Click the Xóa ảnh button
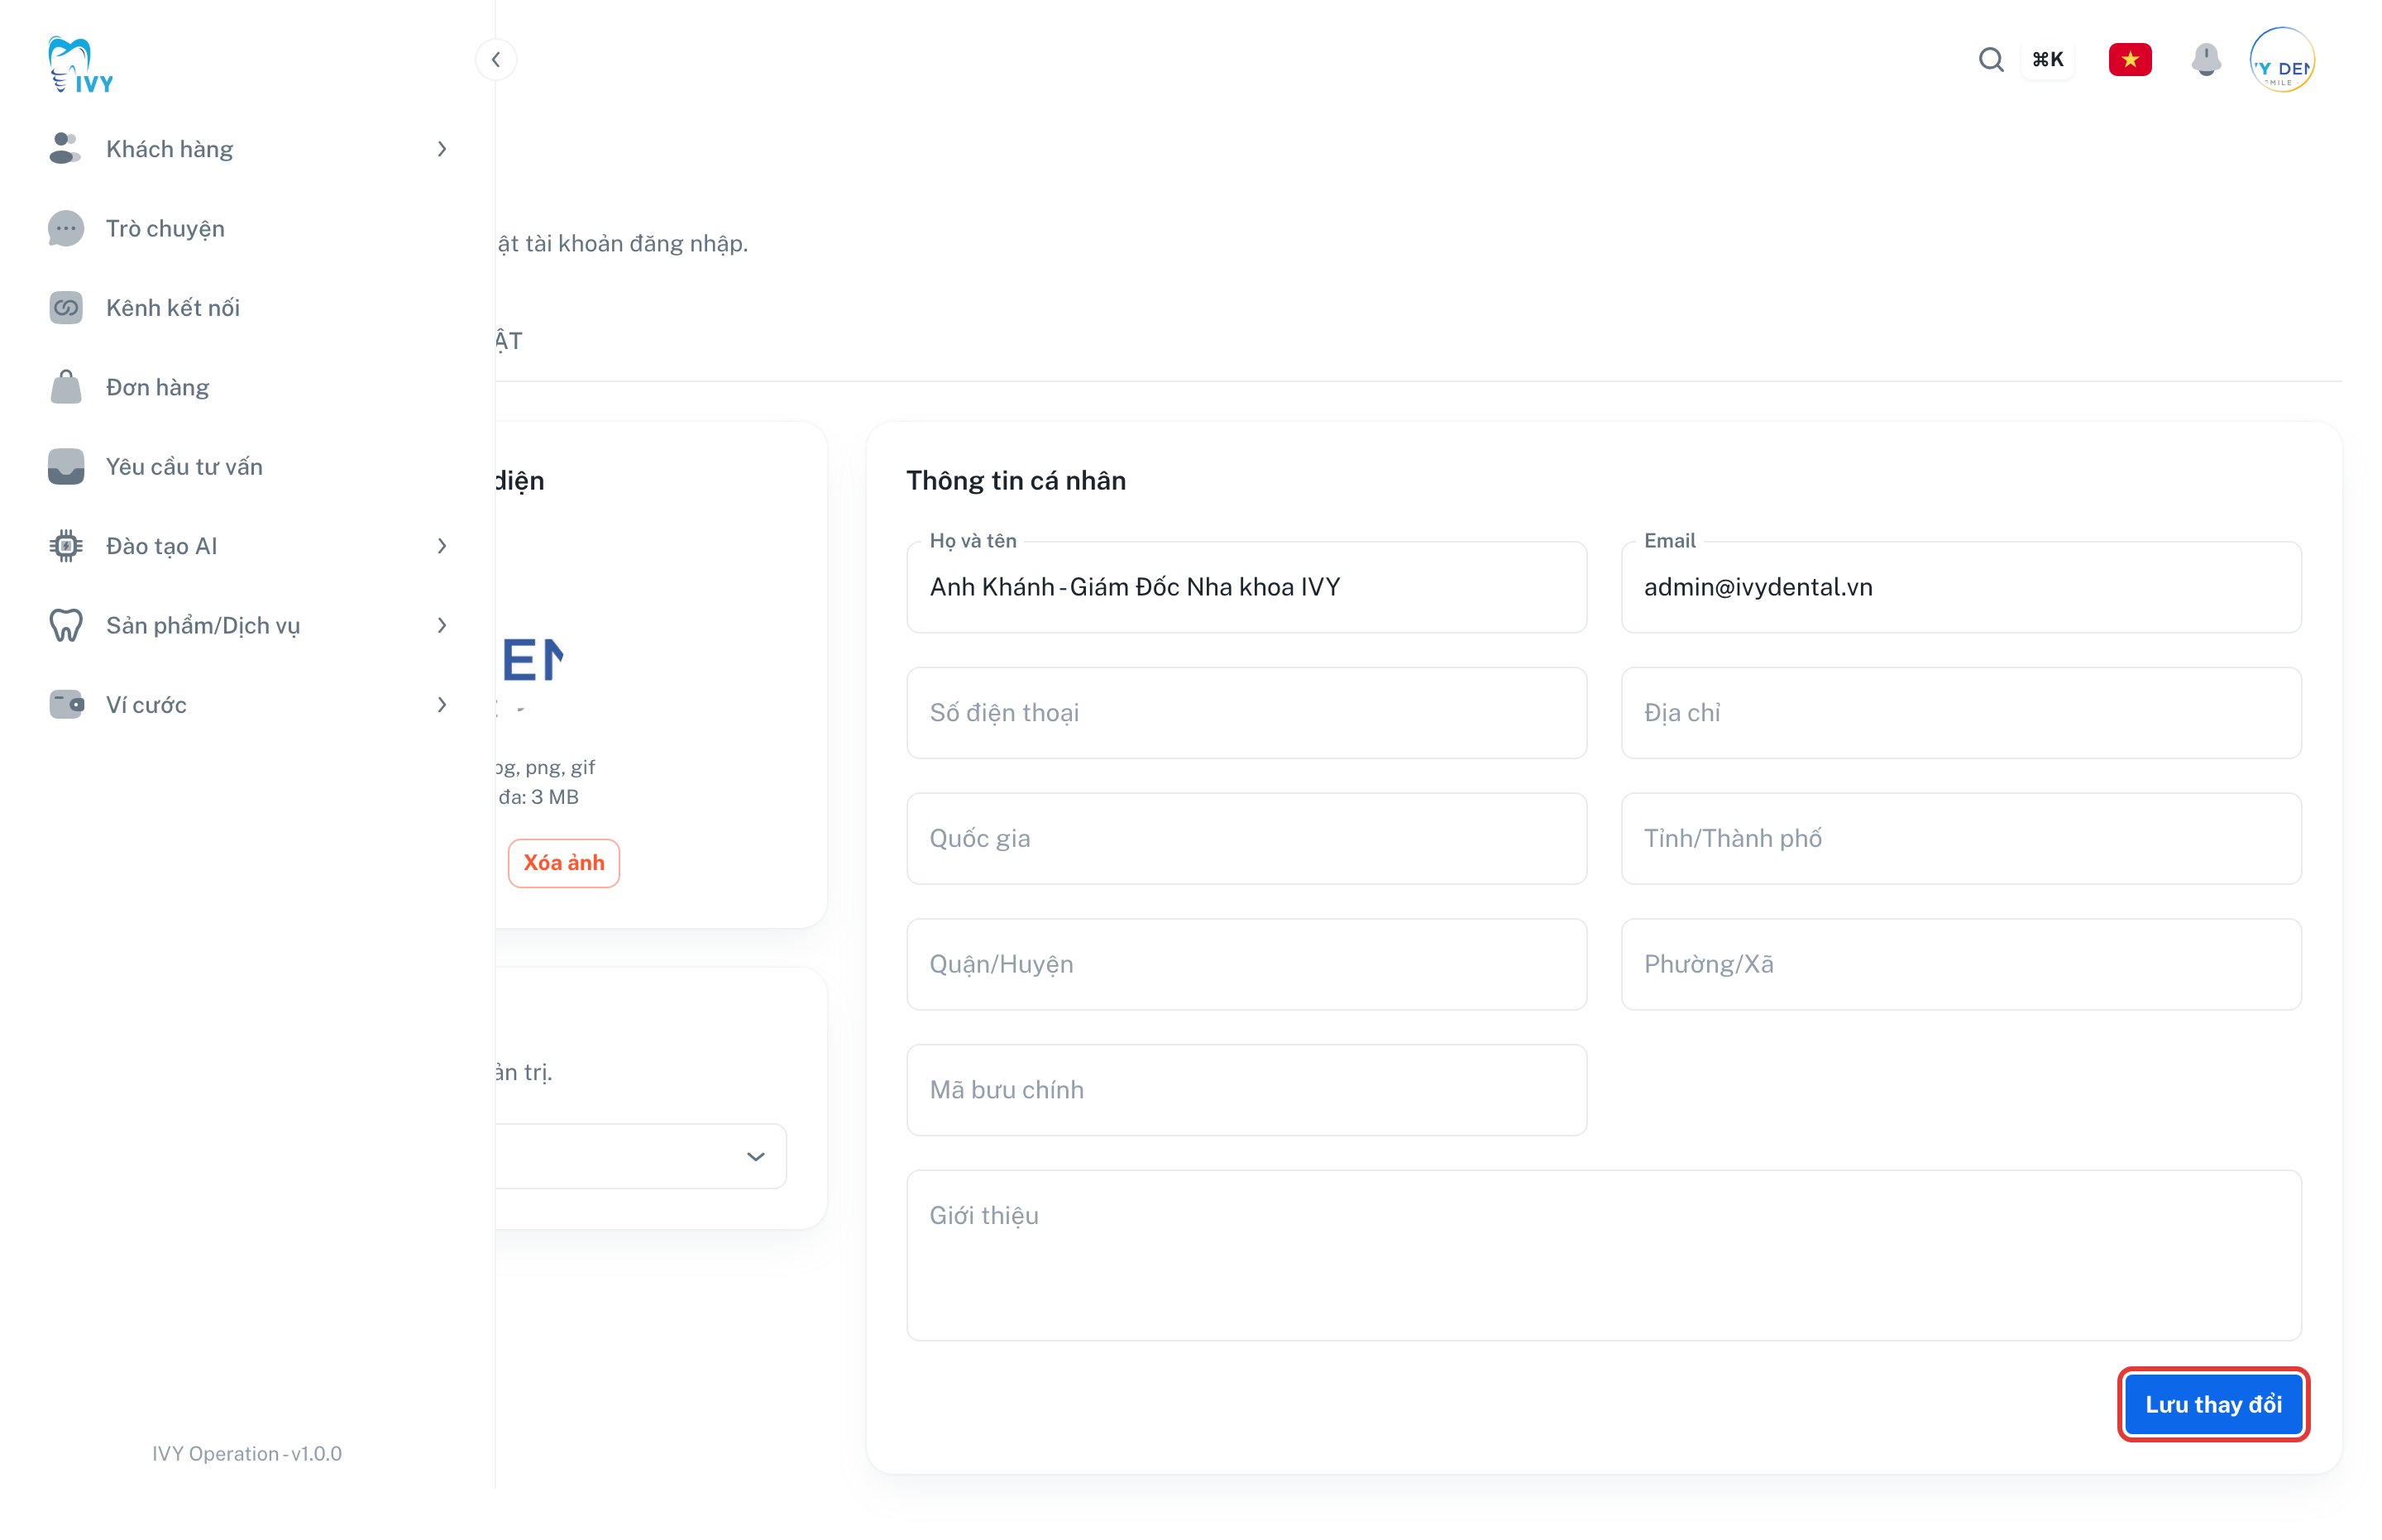This screenshot has height=1540, width=2382. tap(564, 863)
